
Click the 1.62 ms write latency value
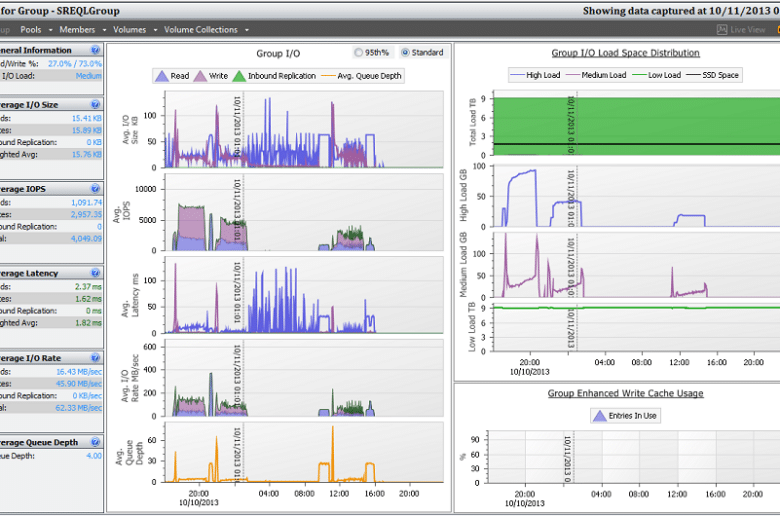[x=88, y=299]
